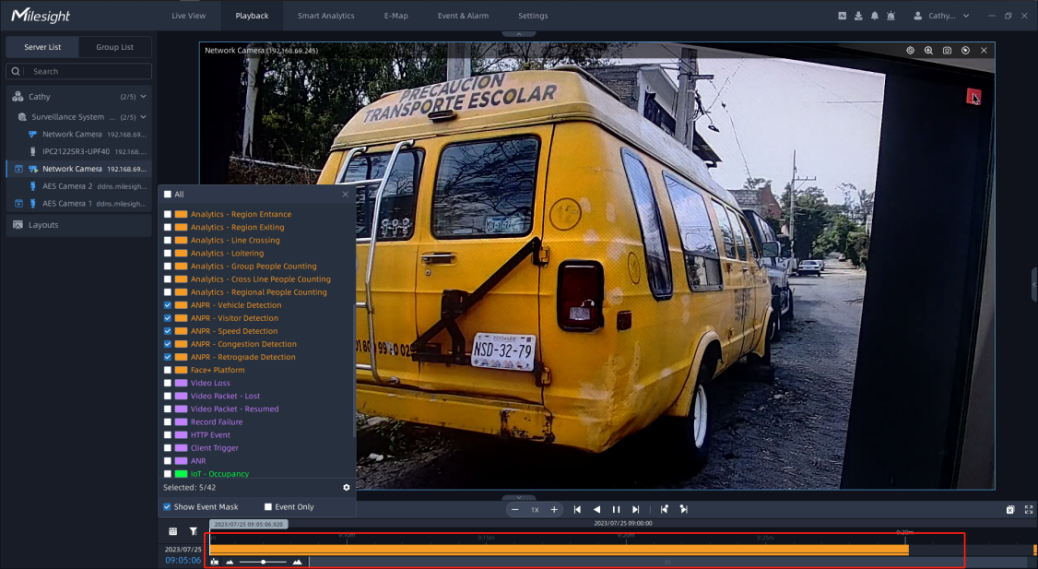The width and height of the screenshot is (1038, 569).
Task: Enable Analytics - Loitering checkbox
Action: (167, 253)
